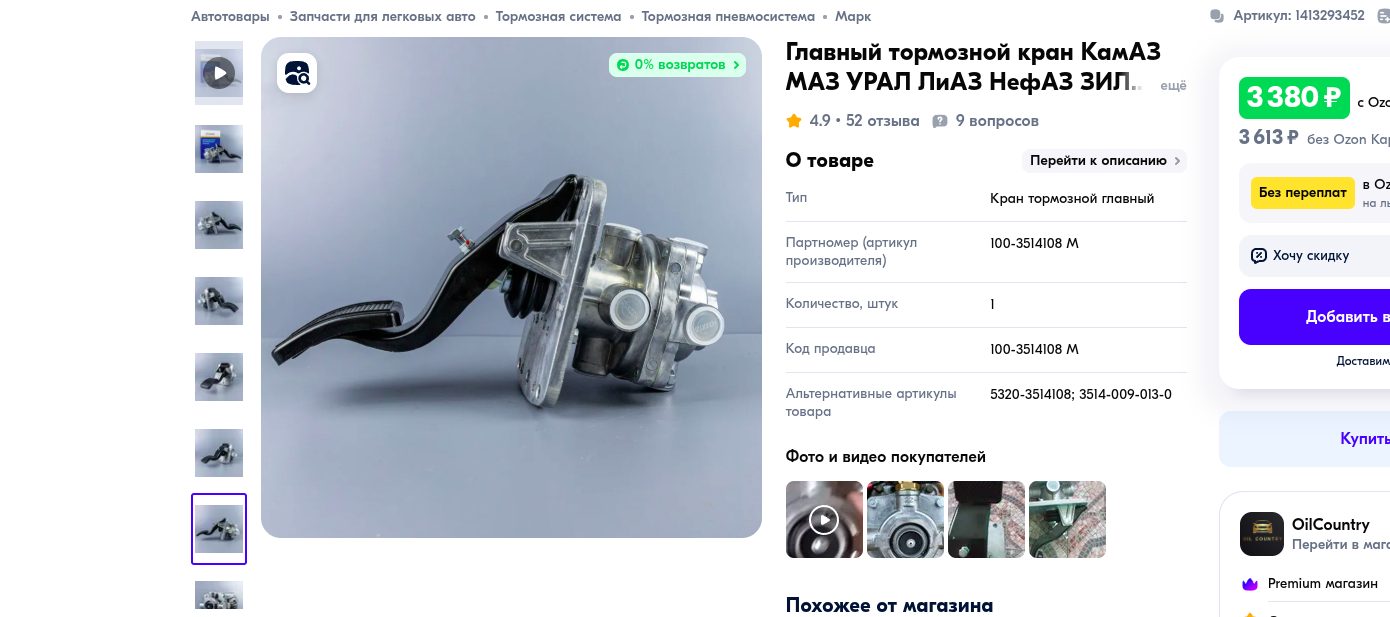Screen dimensions: 1390x617
Task: Open Запчасти для легковых авто breadcrumb
Action: (x=383, y=17)
